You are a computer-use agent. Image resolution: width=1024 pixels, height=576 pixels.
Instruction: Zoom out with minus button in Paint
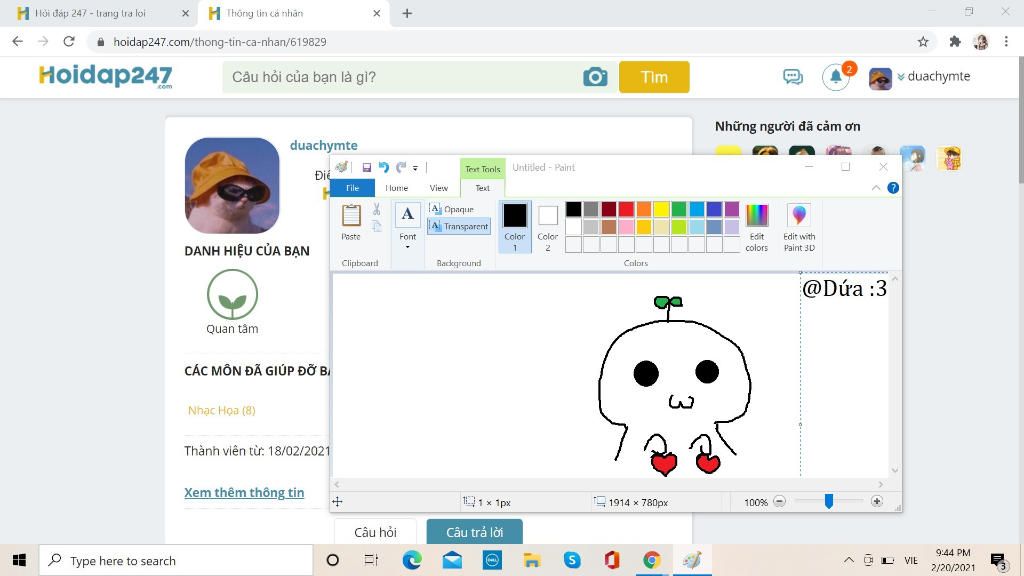(779, 501)
